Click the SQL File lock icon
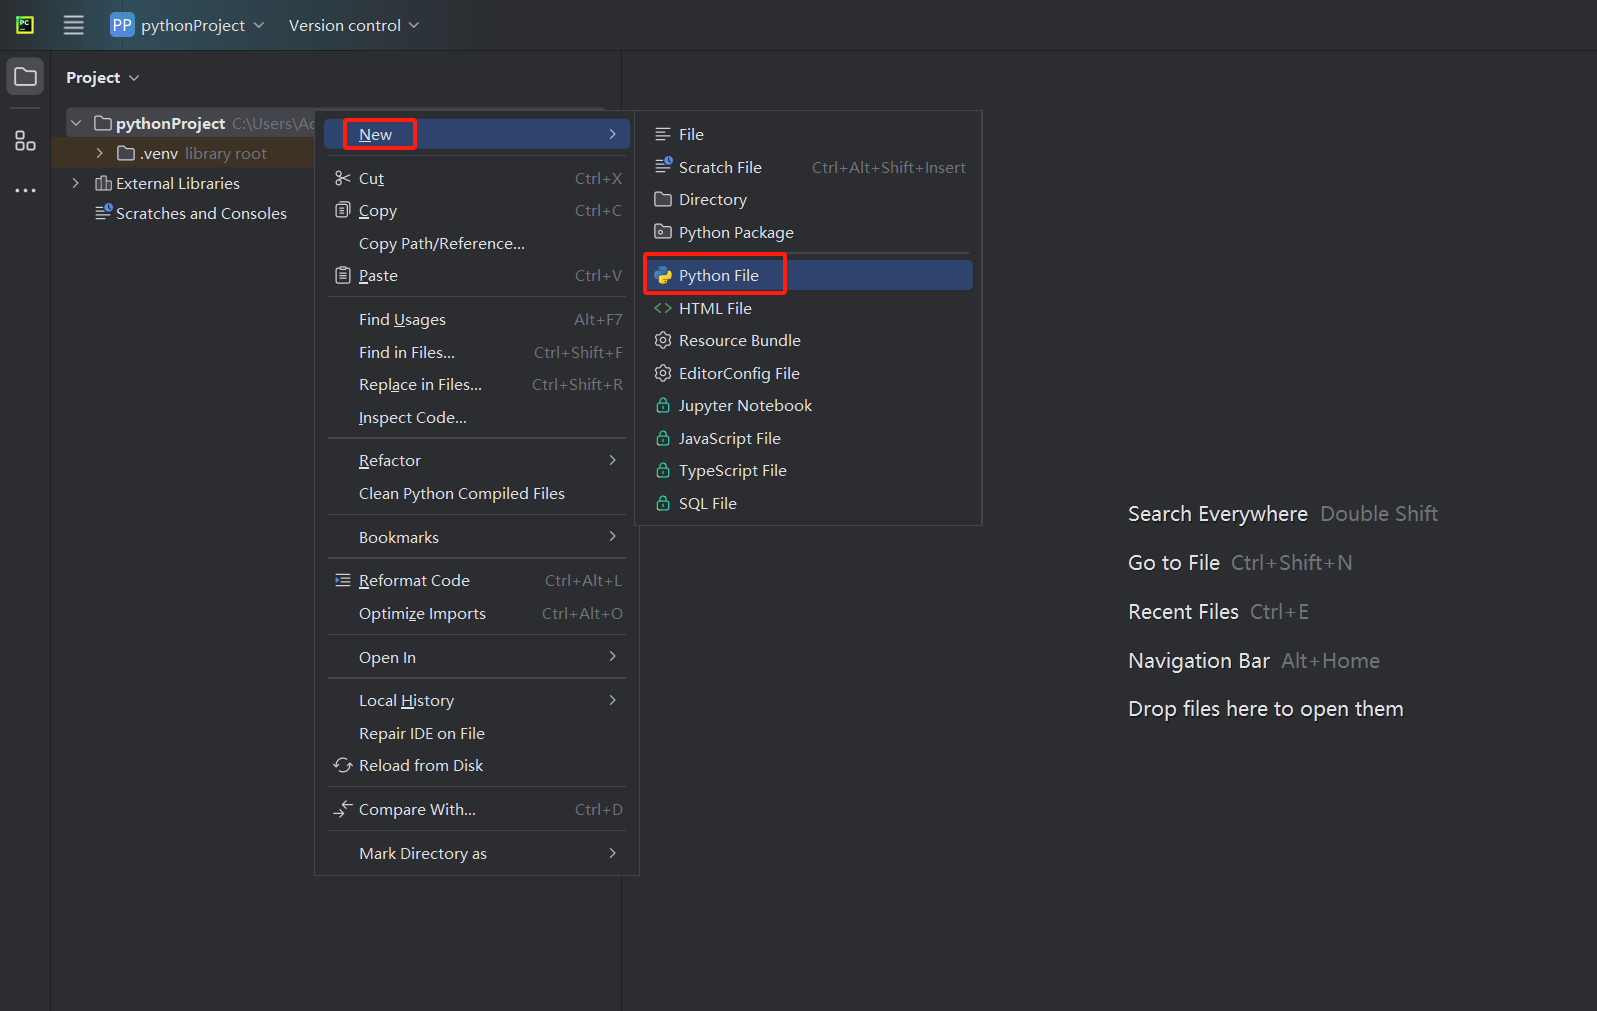 click(x=663, y=503)
